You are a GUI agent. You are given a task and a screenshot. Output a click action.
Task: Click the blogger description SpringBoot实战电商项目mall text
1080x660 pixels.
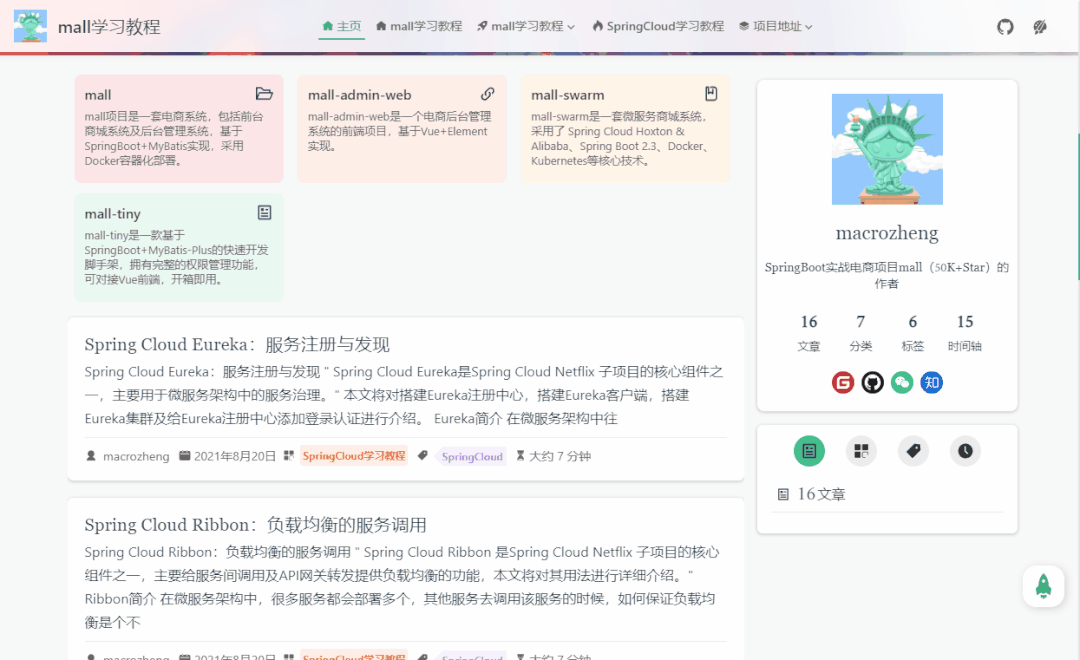[x=887, y=275]
